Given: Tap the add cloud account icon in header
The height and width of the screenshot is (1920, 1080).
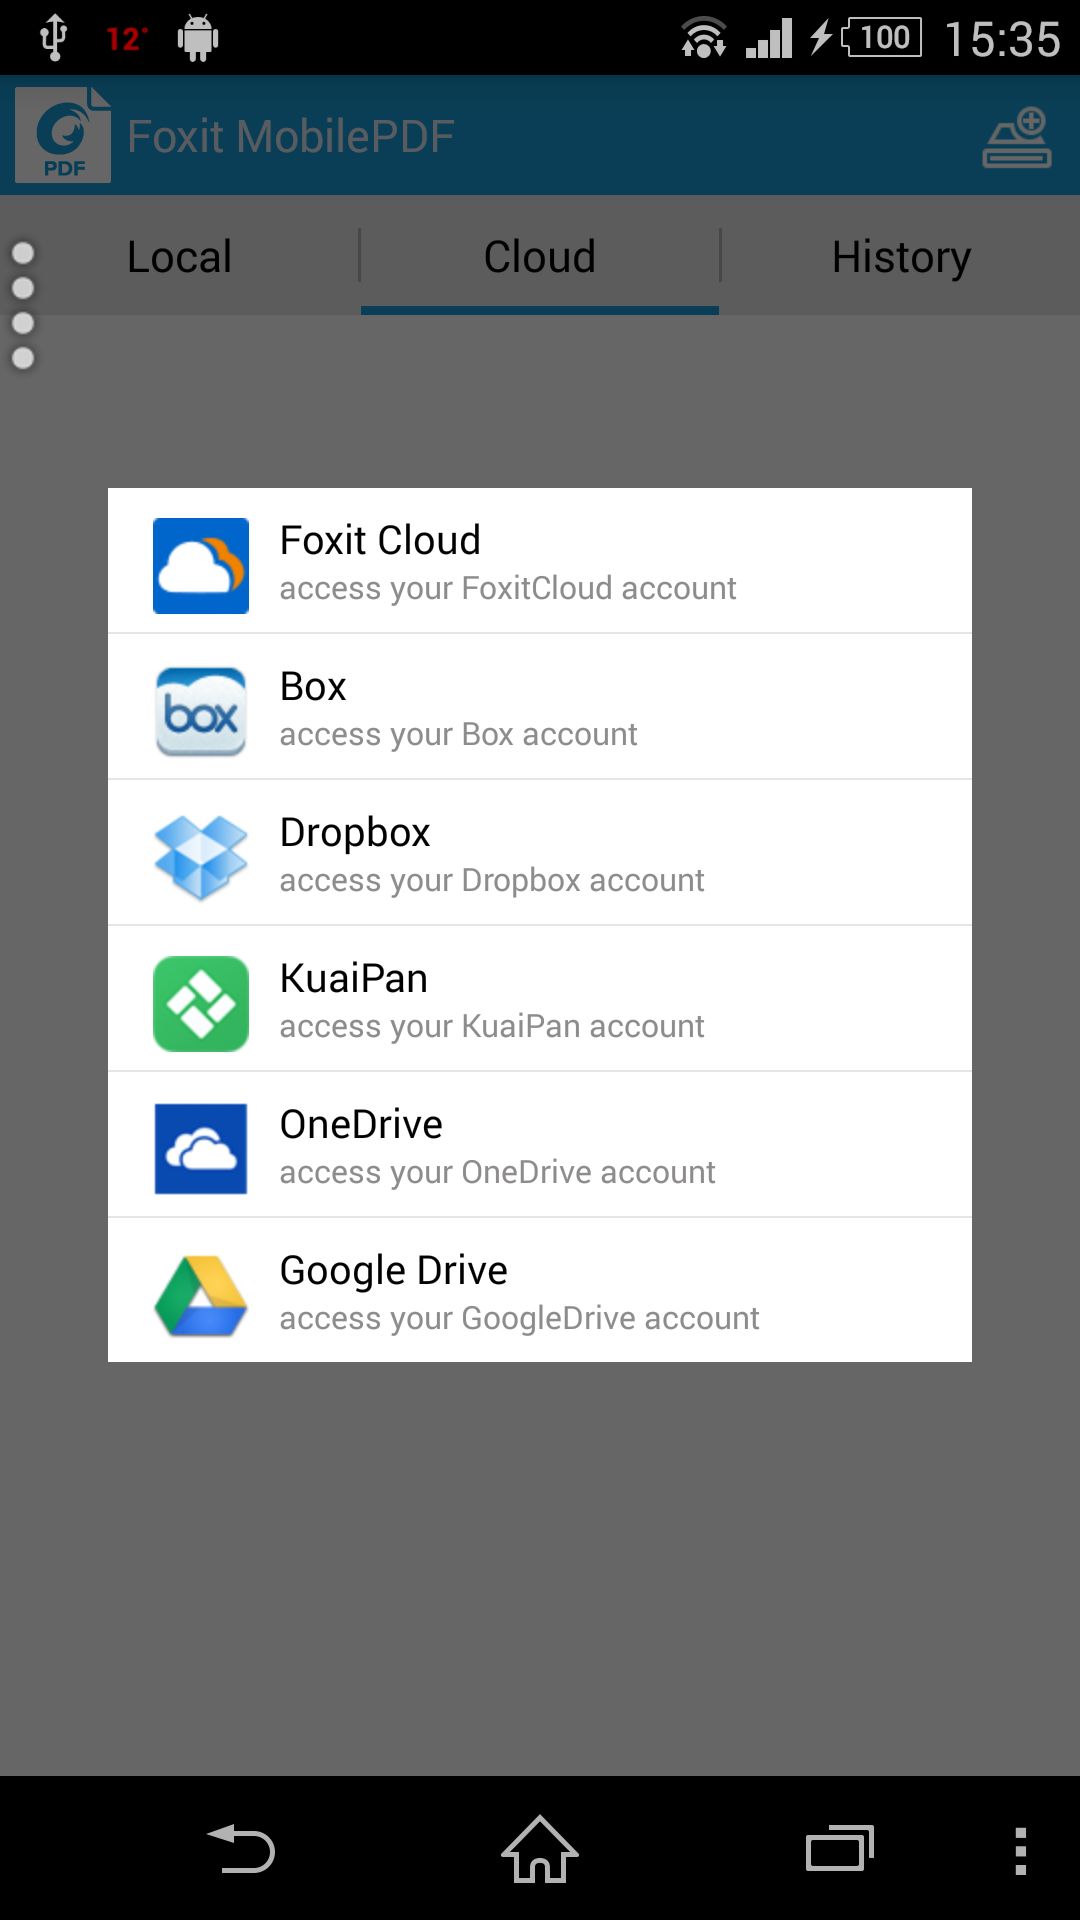Looking at the screenshot, I should point(1017,137).
